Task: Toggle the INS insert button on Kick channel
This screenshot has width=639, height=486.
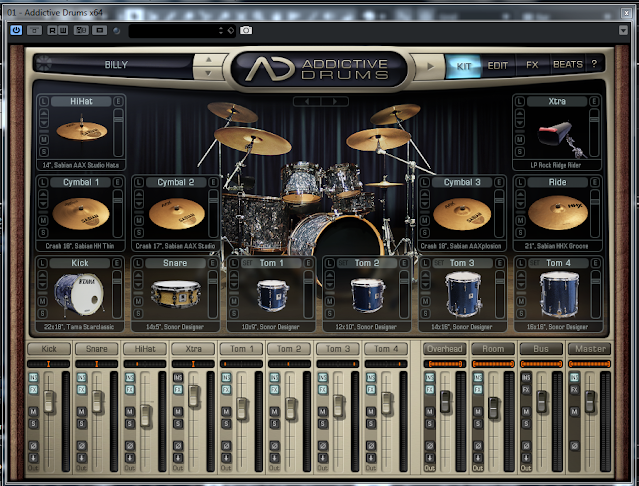Action: coord(33,378)
